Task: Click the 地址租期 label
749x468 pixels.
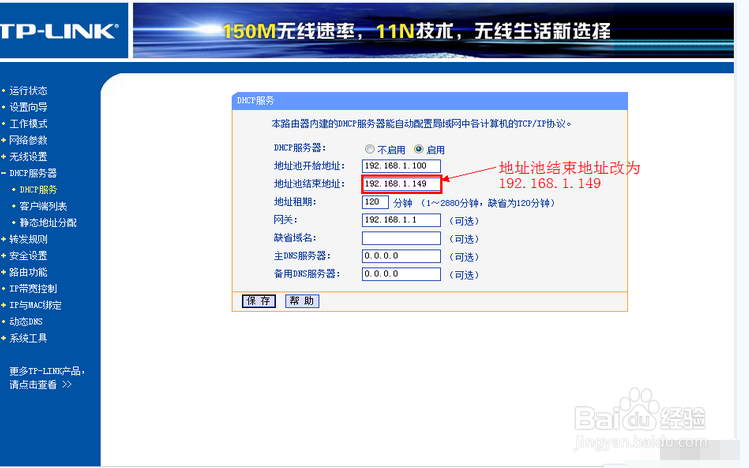Action: click(x=295, y=202)
